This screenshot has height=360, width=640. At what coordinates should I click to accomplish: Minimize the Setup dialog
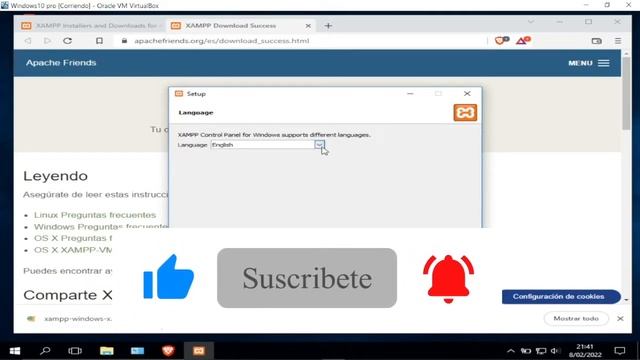[x=410, y=93]
